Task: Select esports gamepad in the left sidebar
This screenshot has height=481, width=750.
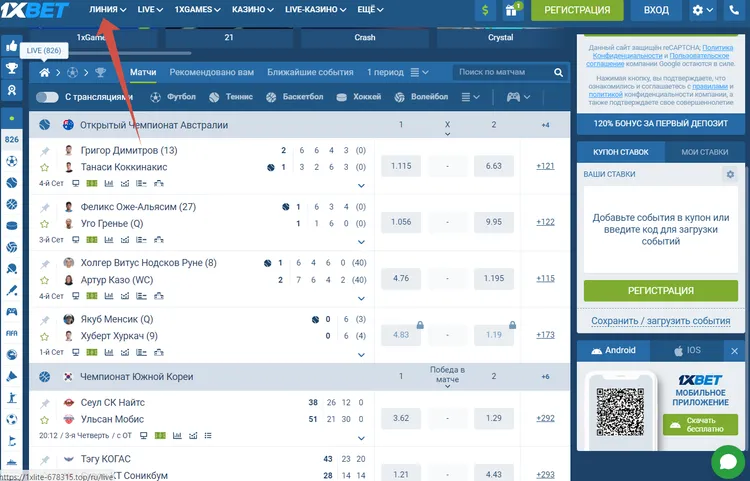Action: 11,312
